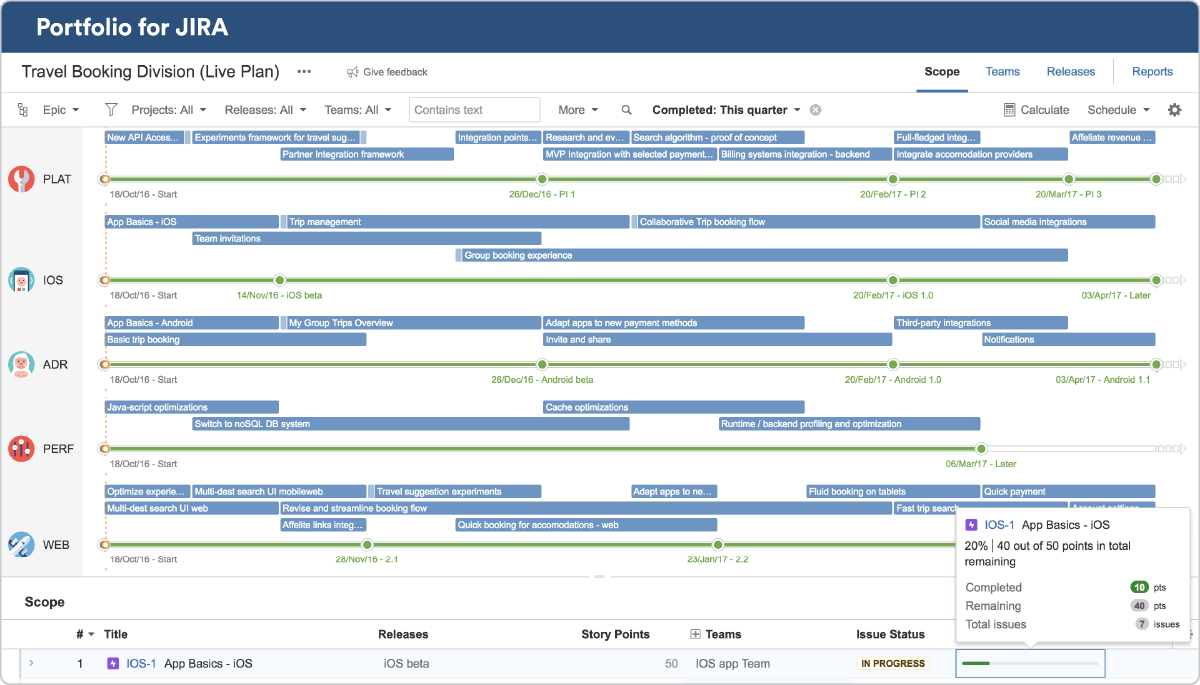The height and width of the screenshot is (685, 1200).
Task: Switch to the Reports tab
Action: point(1152,72)
